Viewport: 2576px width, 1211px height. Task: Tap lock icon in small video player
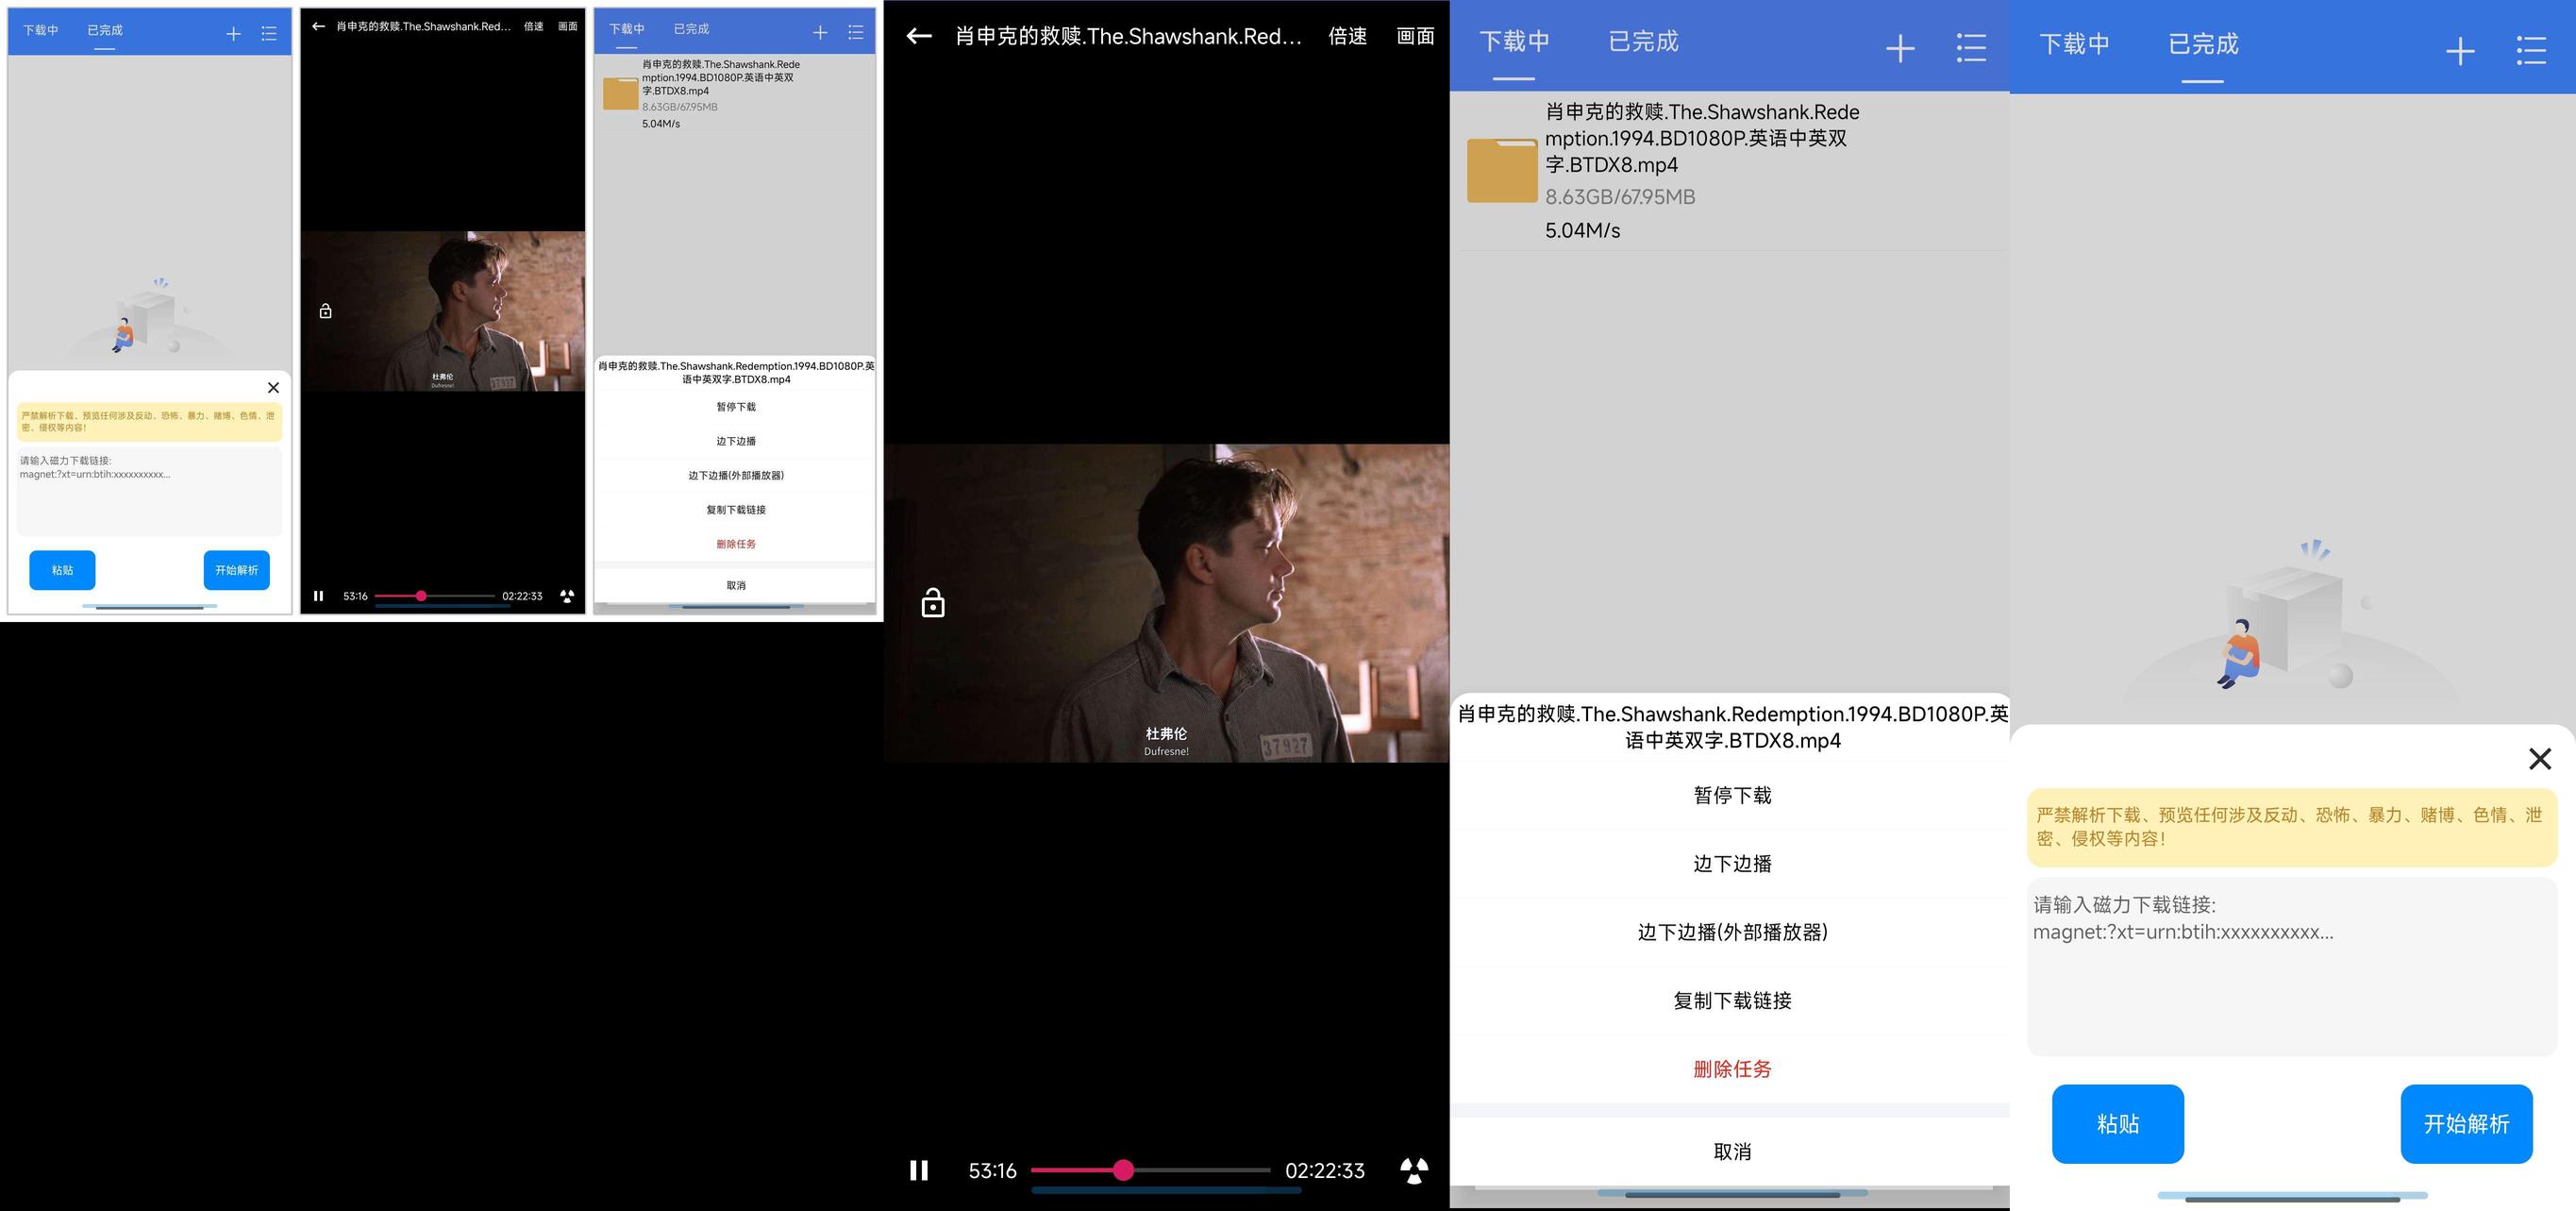click(325, 311)
